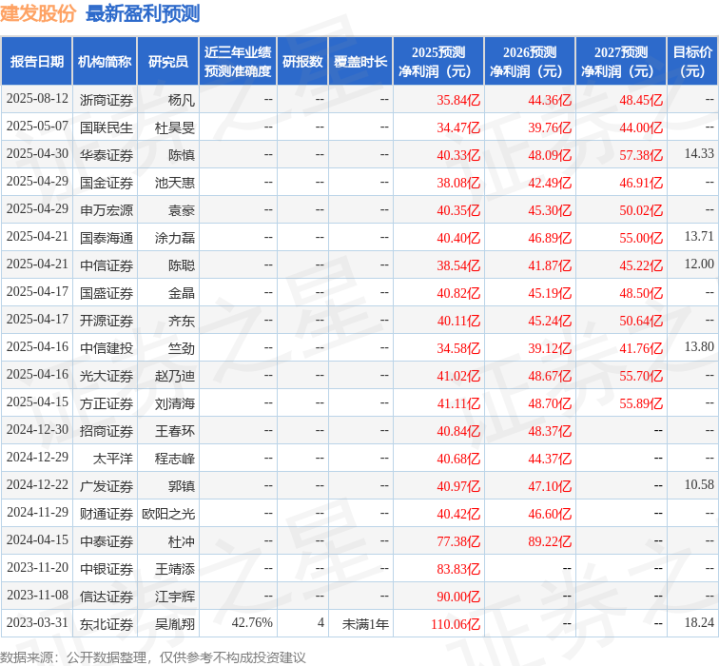The image size is (719, 666).
Task: Click the 目标价 column header
Action: (x=692, y=62)
